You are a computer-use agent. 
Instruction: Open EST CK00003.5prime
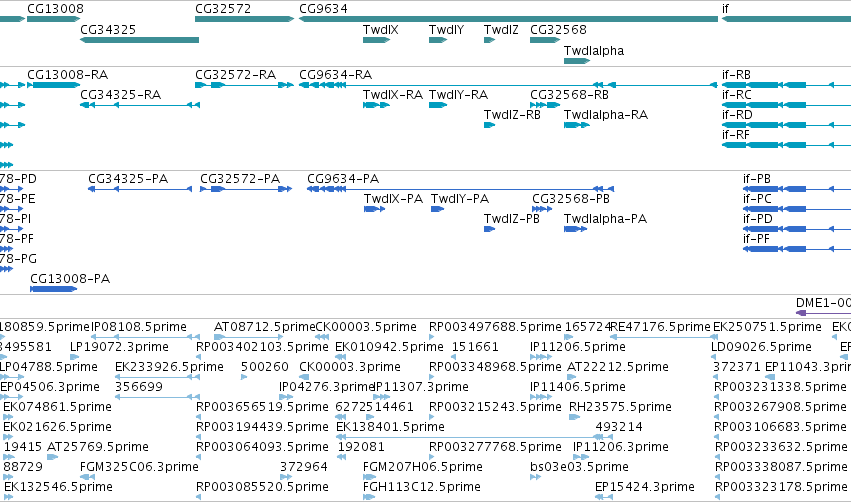click(322, 337)
